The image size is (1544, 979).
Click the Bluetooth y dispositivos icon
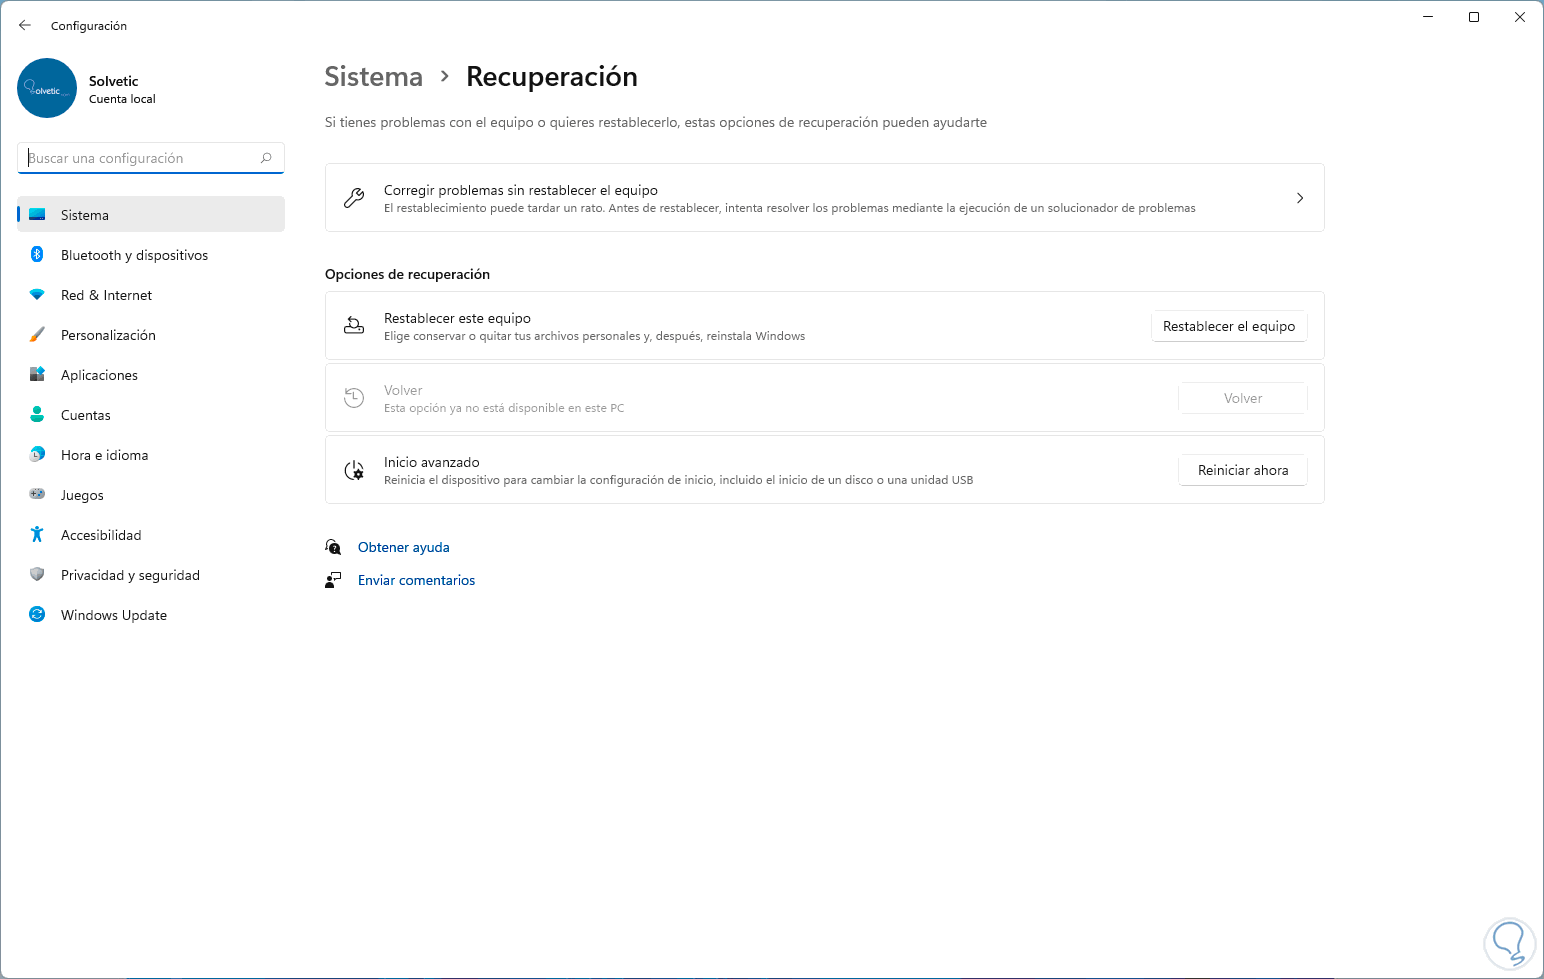pyautogui.click(x=37, y=255)
